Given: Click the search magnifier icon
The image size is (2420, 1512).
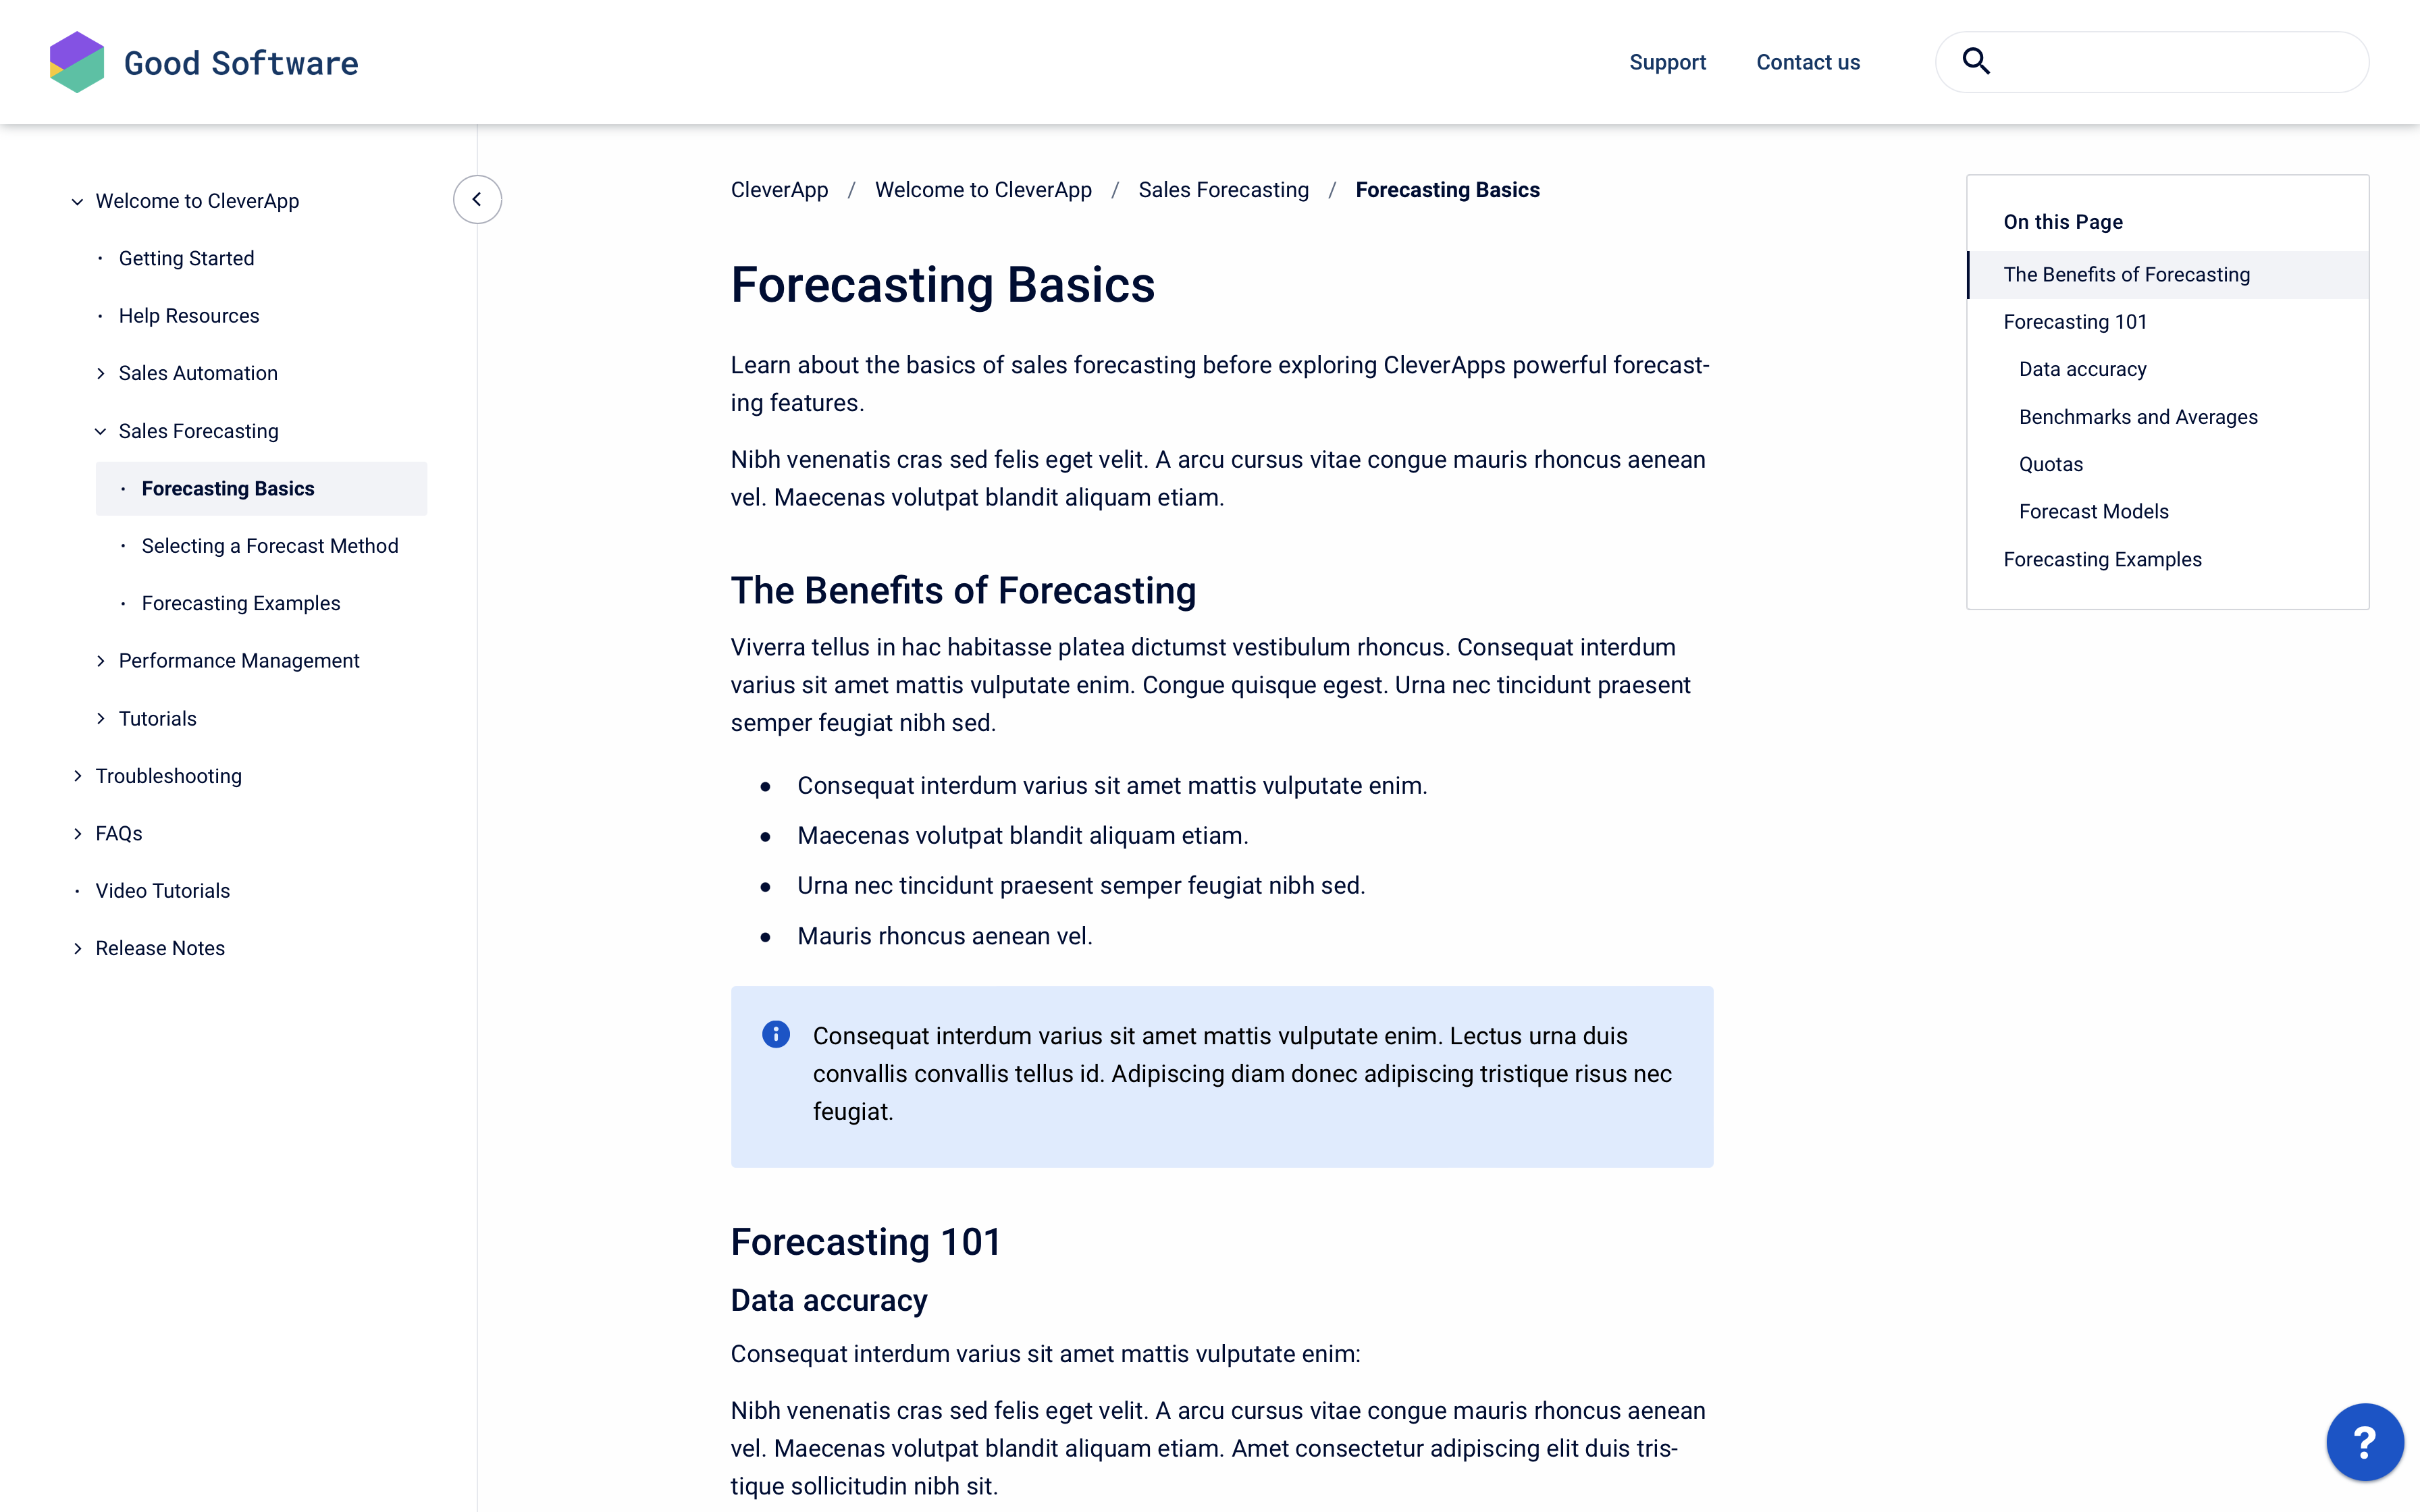Looking at the screenshot, I should 1975,62.
